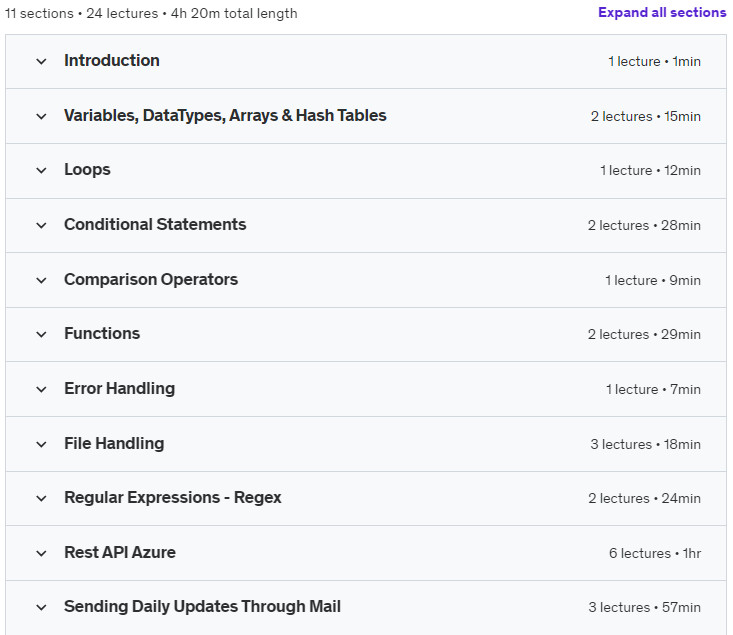Expand the Introduction section chevron
Screen dimensions: 733x635
[x=41, y=61]
